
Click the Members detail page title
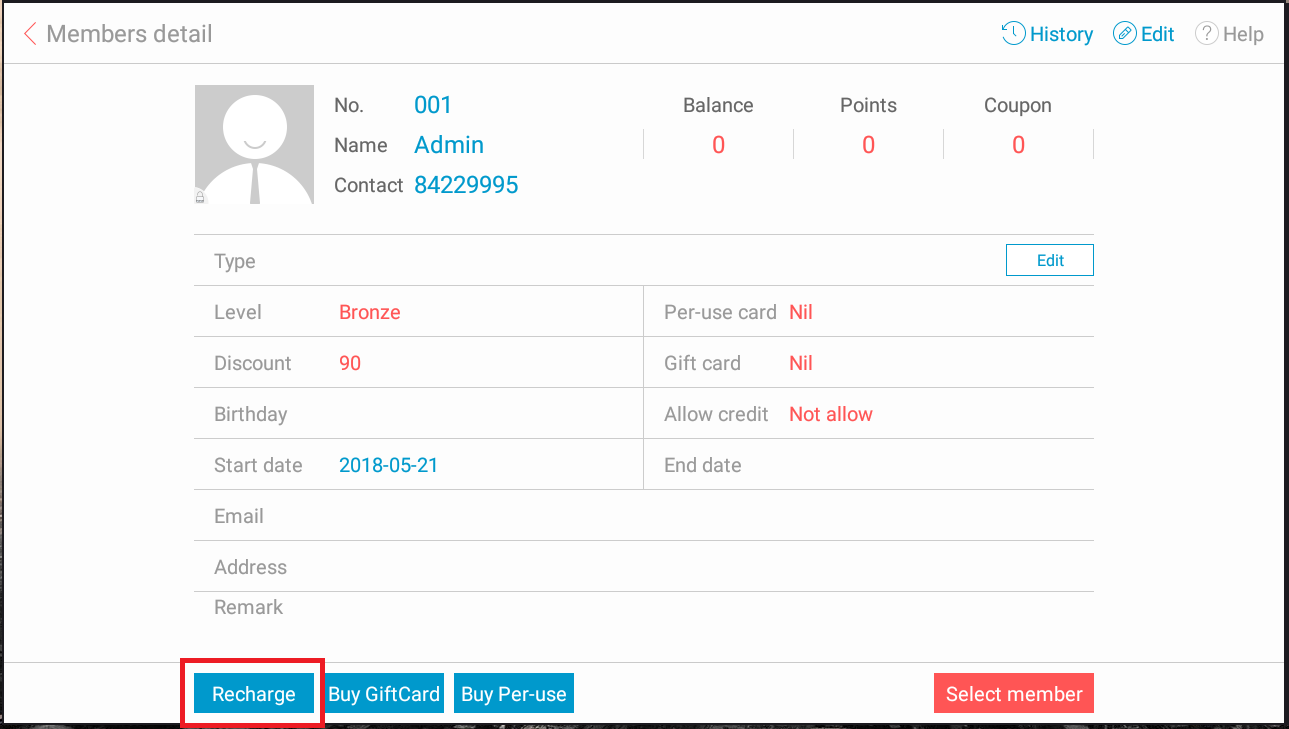(x=129, y=34)
